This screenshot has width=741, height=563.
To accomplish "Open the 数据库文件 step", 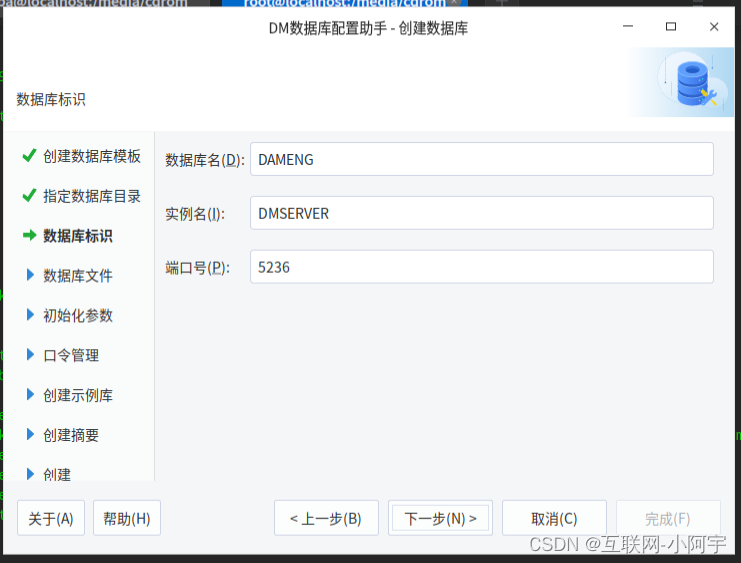I will pyautogui.click(x=78, y=276).
